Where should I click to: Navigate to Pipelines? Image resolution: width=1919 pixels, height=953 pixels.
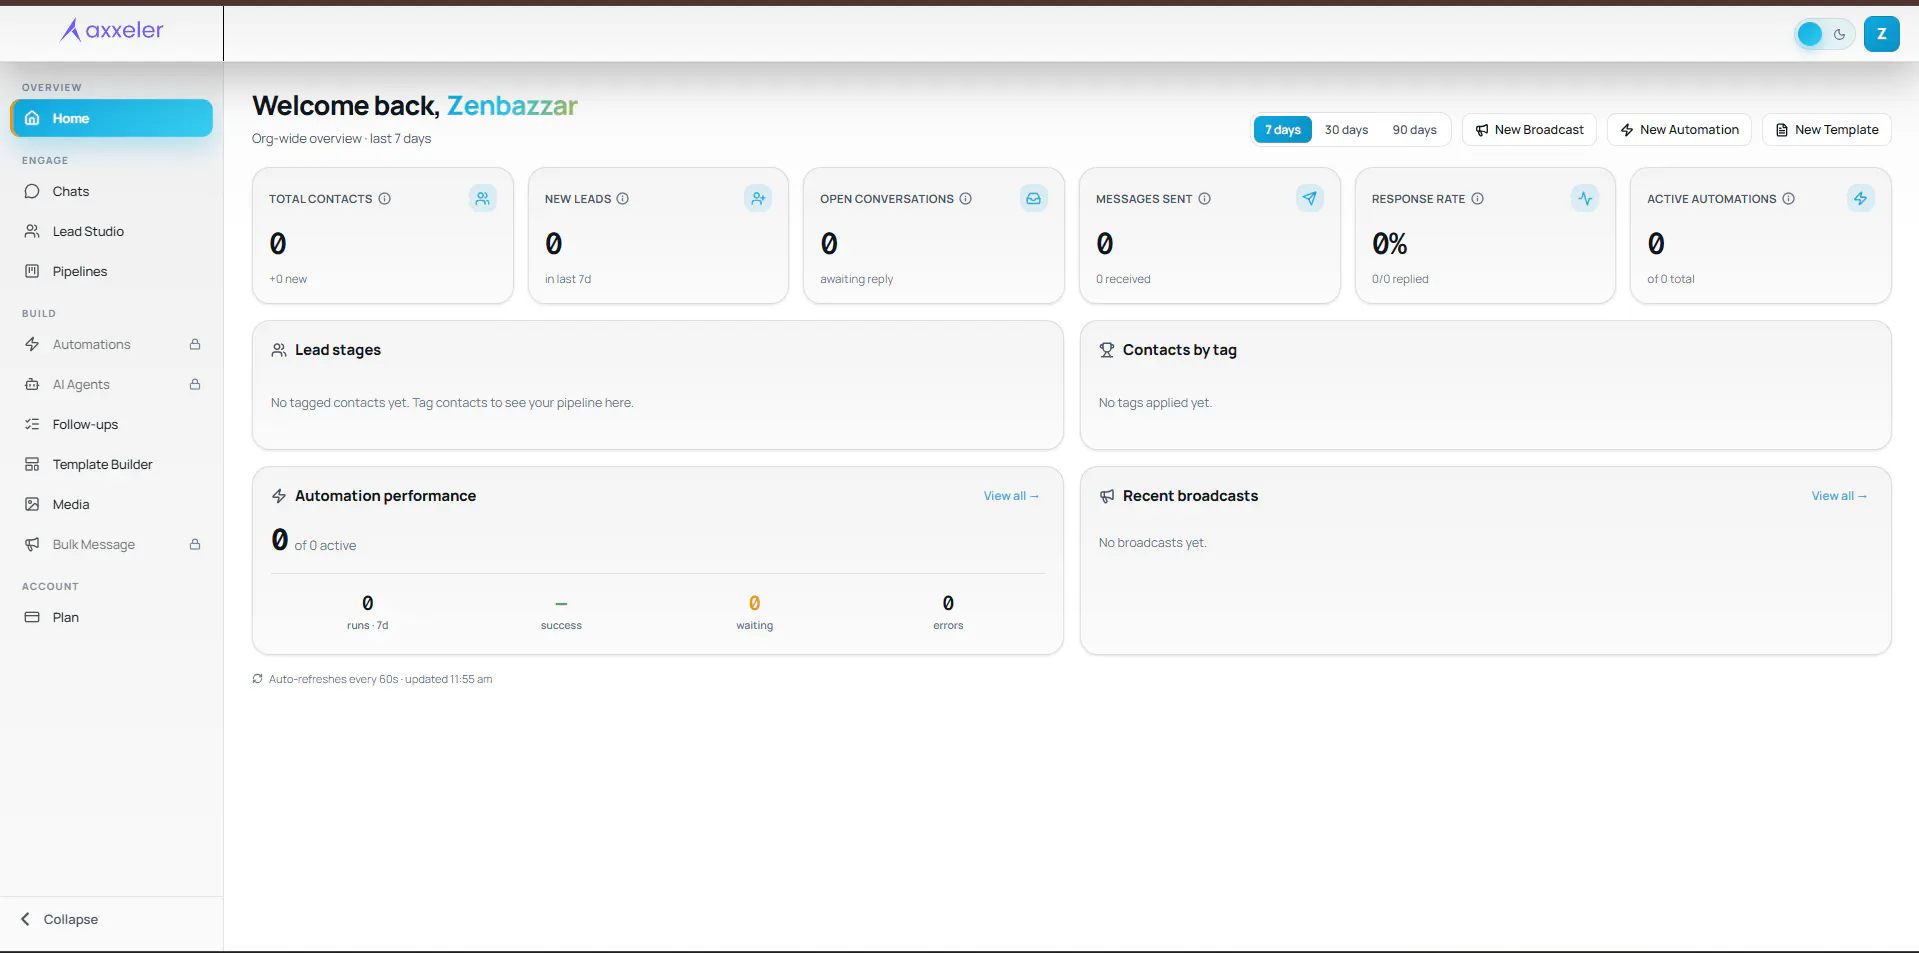click(x=111, y=271)
